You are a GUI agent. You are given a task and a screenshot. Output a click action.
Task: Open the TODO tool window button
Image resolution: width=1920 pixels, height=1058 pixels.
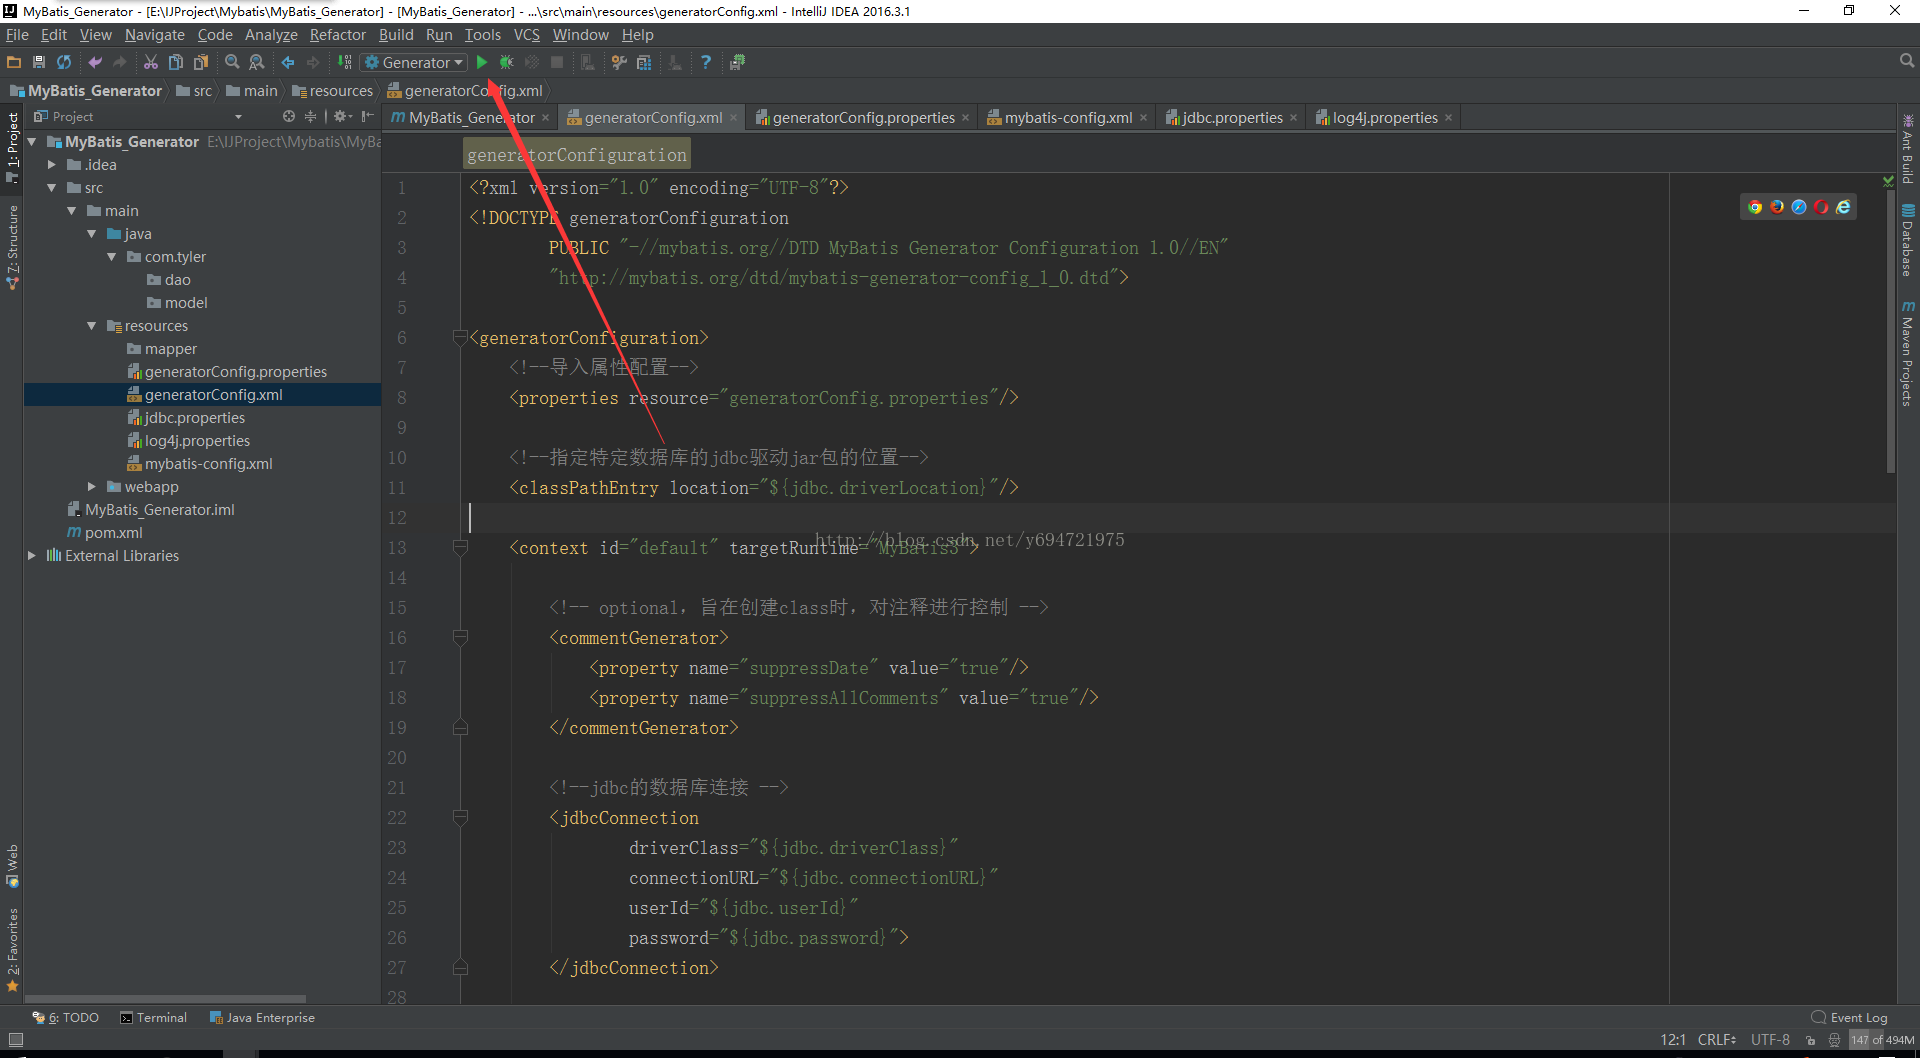66,1018
